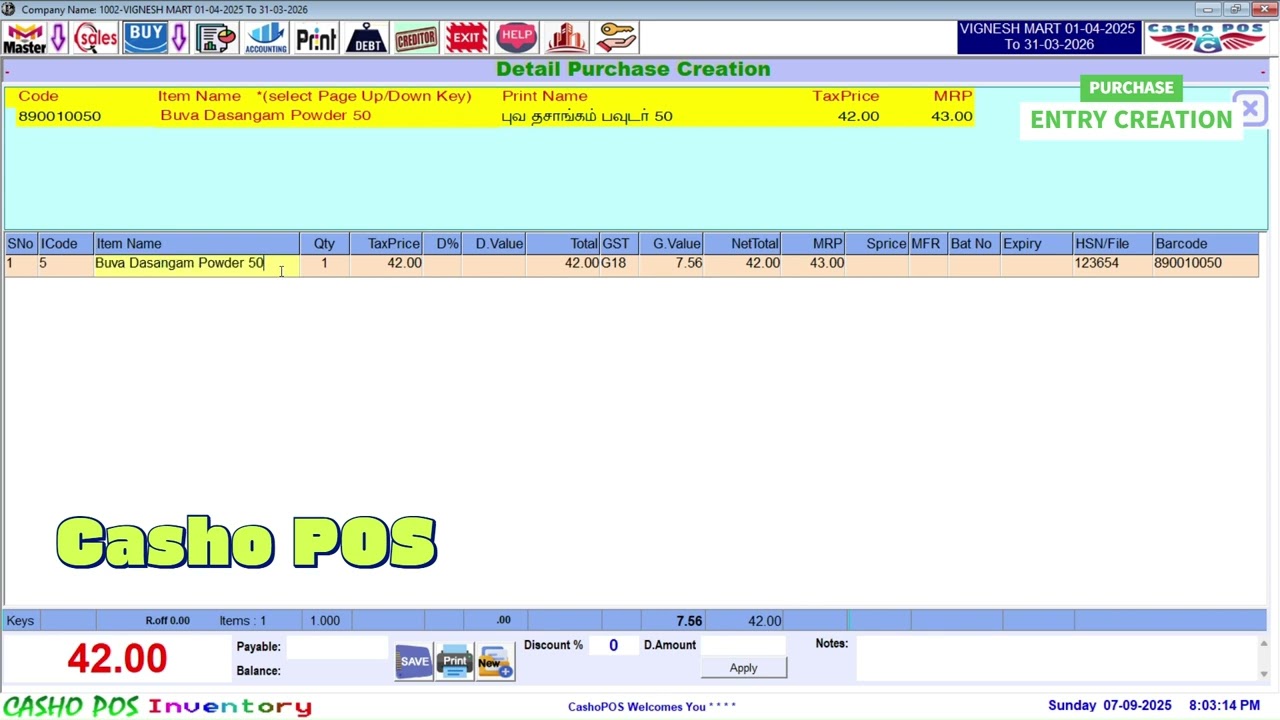Open the Master menu icon
Screen dimensions: 1280x720
[x=24, y=39]
